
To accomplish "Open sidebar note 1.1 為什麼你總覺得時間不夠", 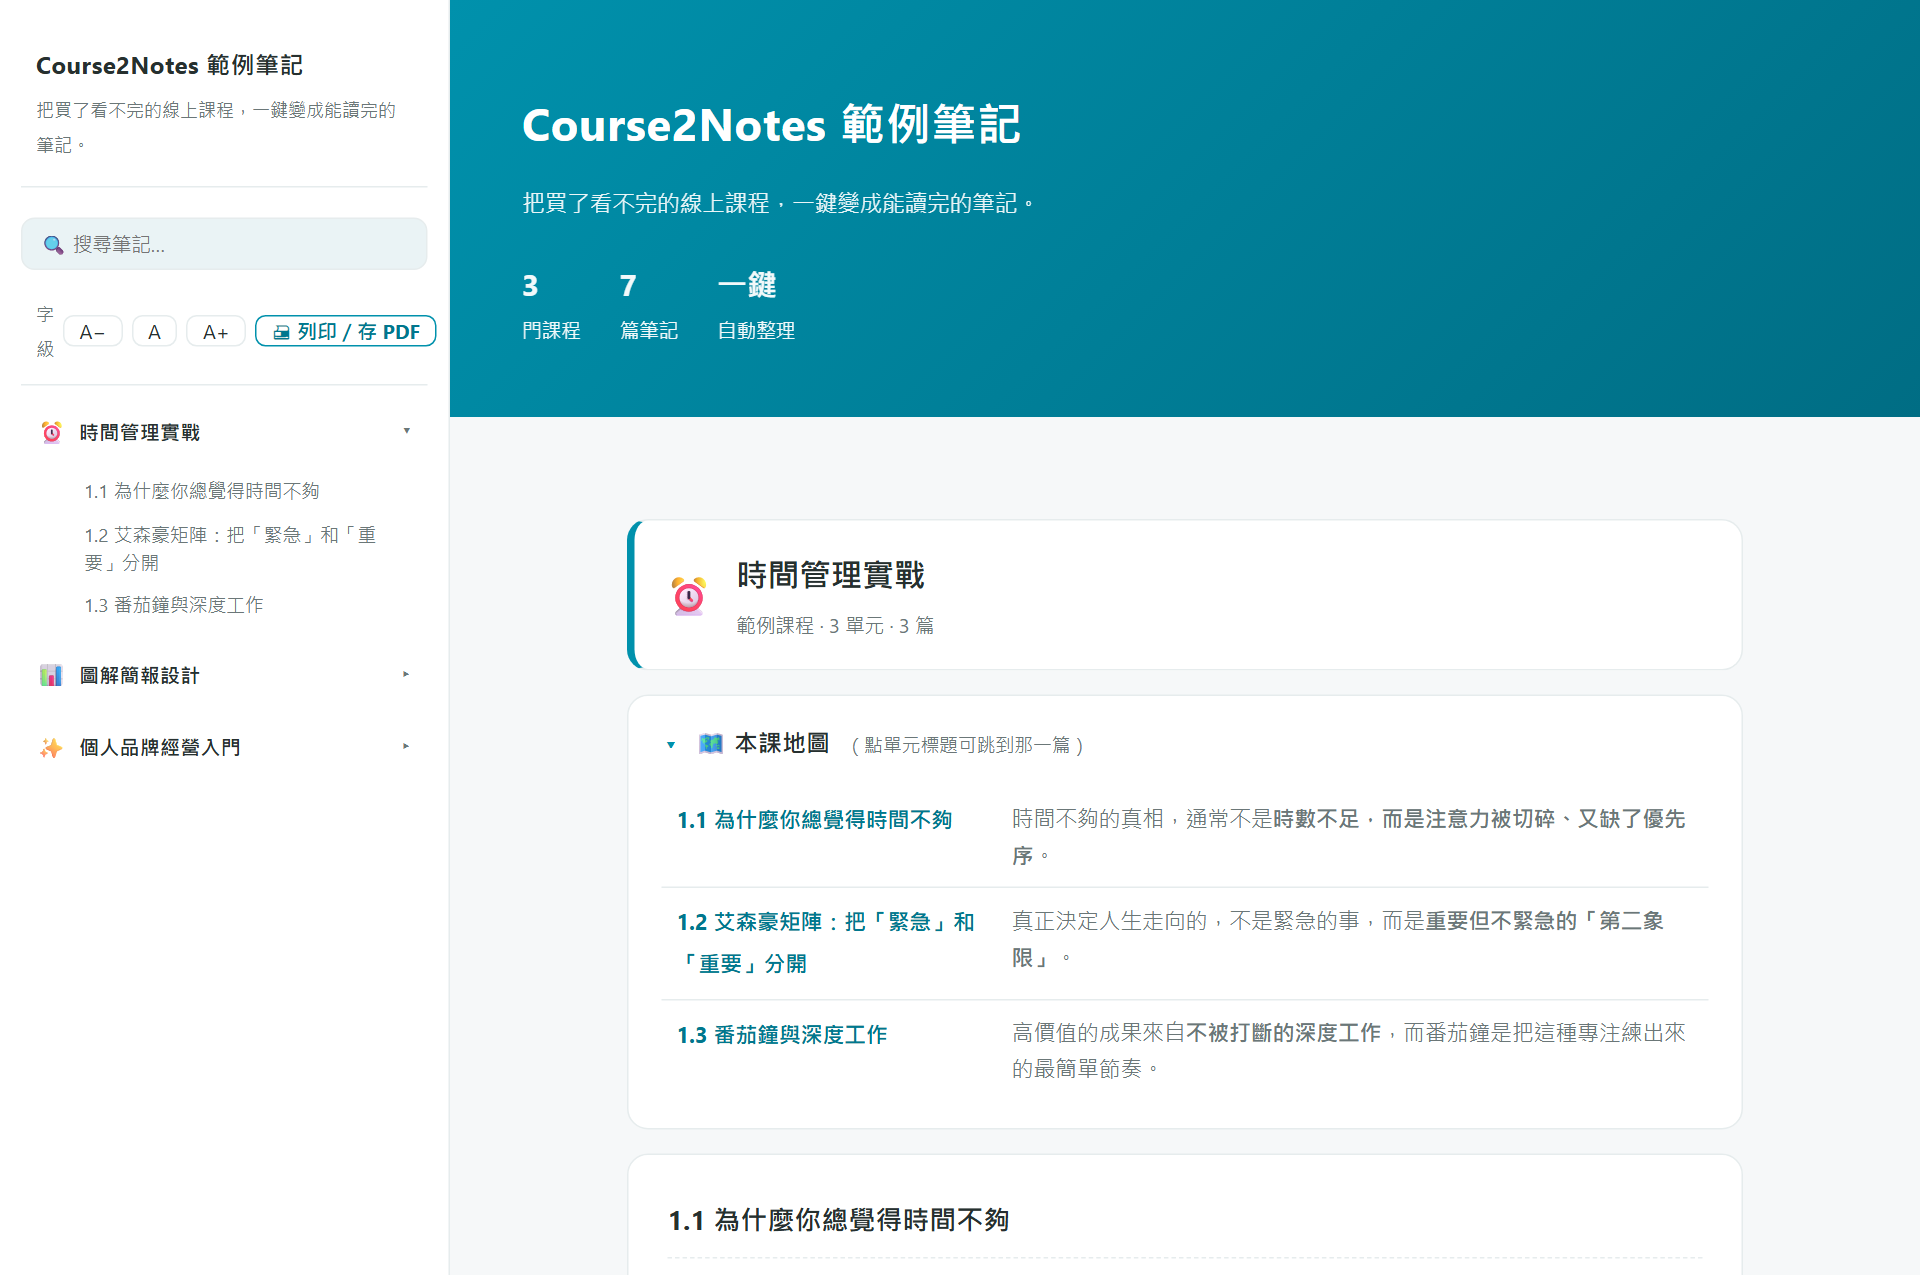I will 202,491.
